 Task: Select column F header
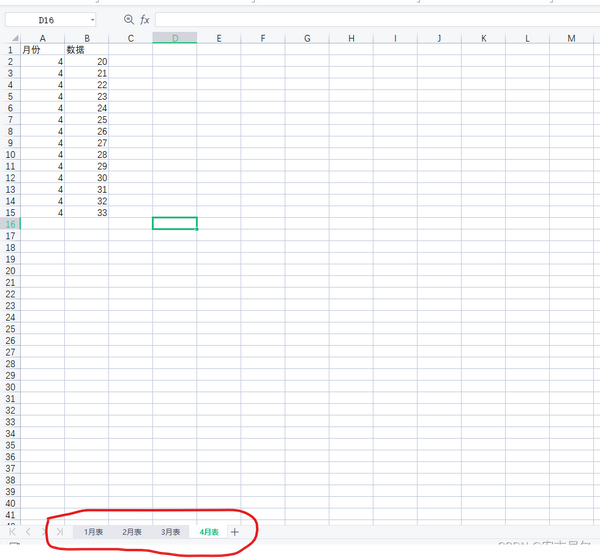[x=263, y=38]
